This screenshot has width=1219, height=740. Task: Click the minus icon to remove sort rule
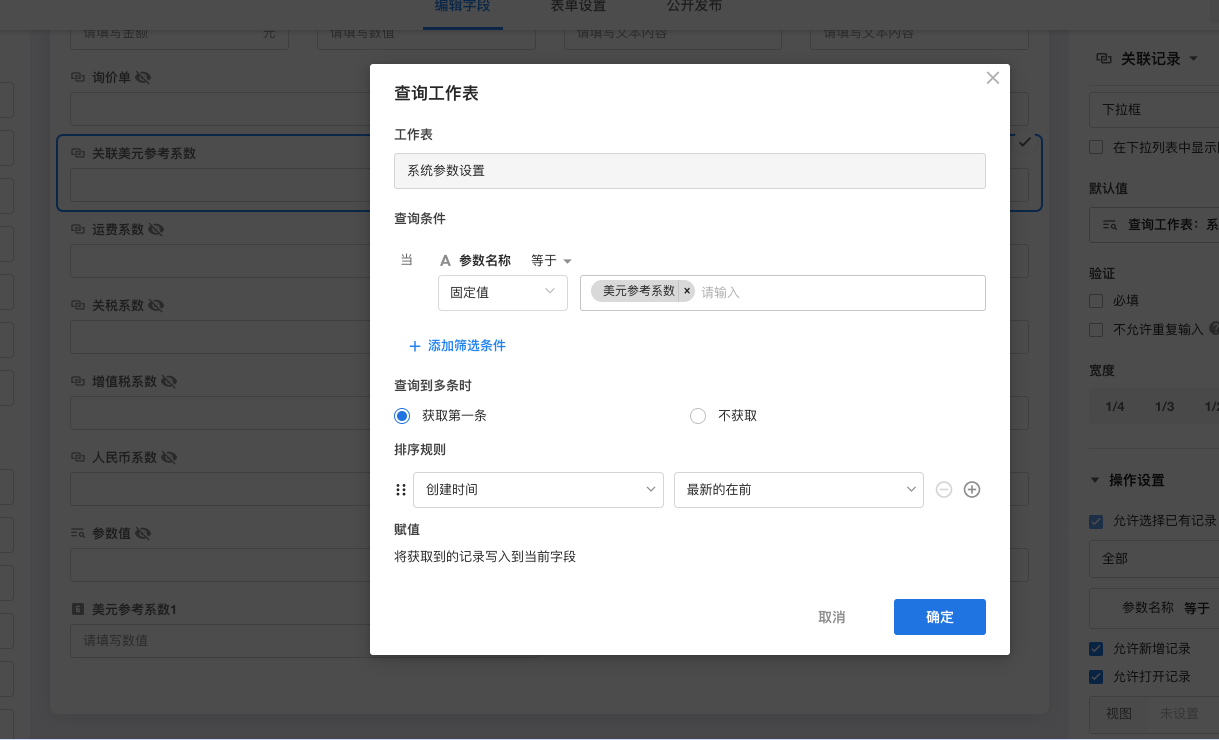(x=943, y=490)
